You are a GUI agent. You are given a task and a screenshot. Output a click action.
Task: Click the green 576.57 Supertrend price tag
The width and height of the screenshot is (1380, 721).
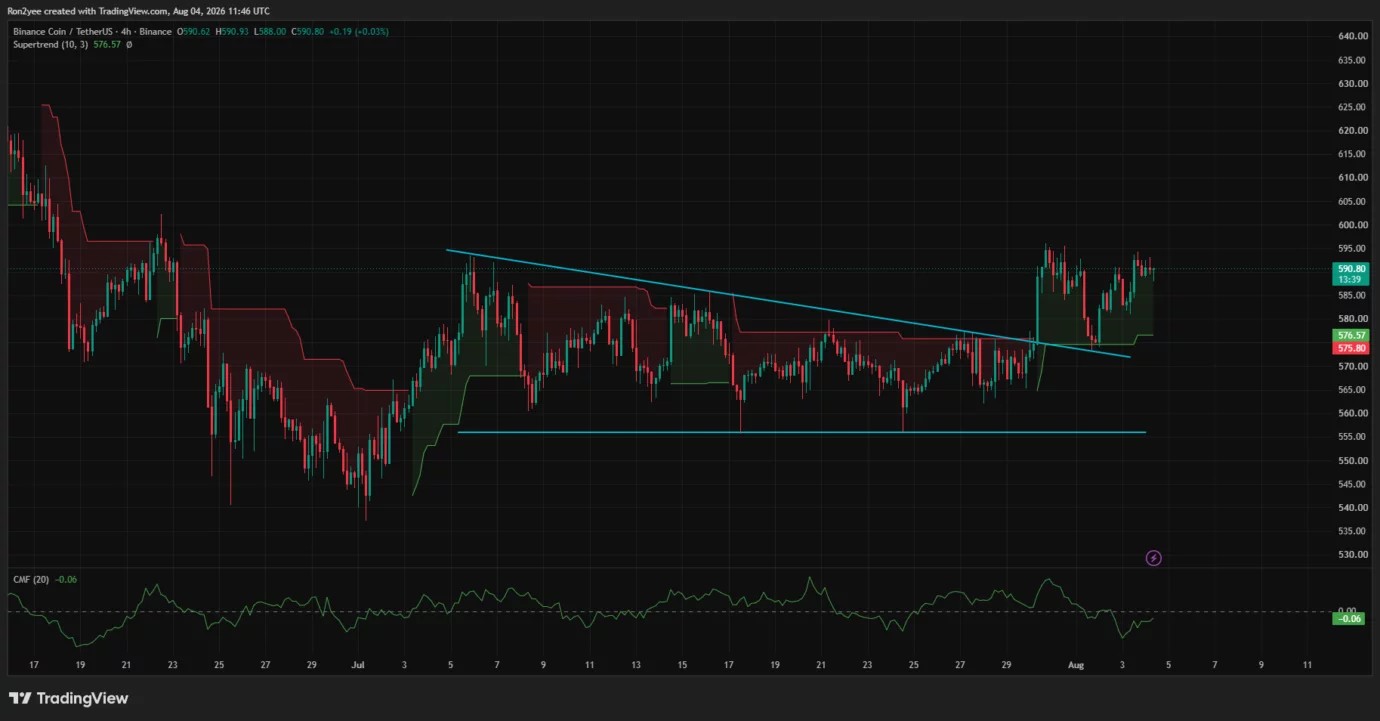tap(1352, 335)
